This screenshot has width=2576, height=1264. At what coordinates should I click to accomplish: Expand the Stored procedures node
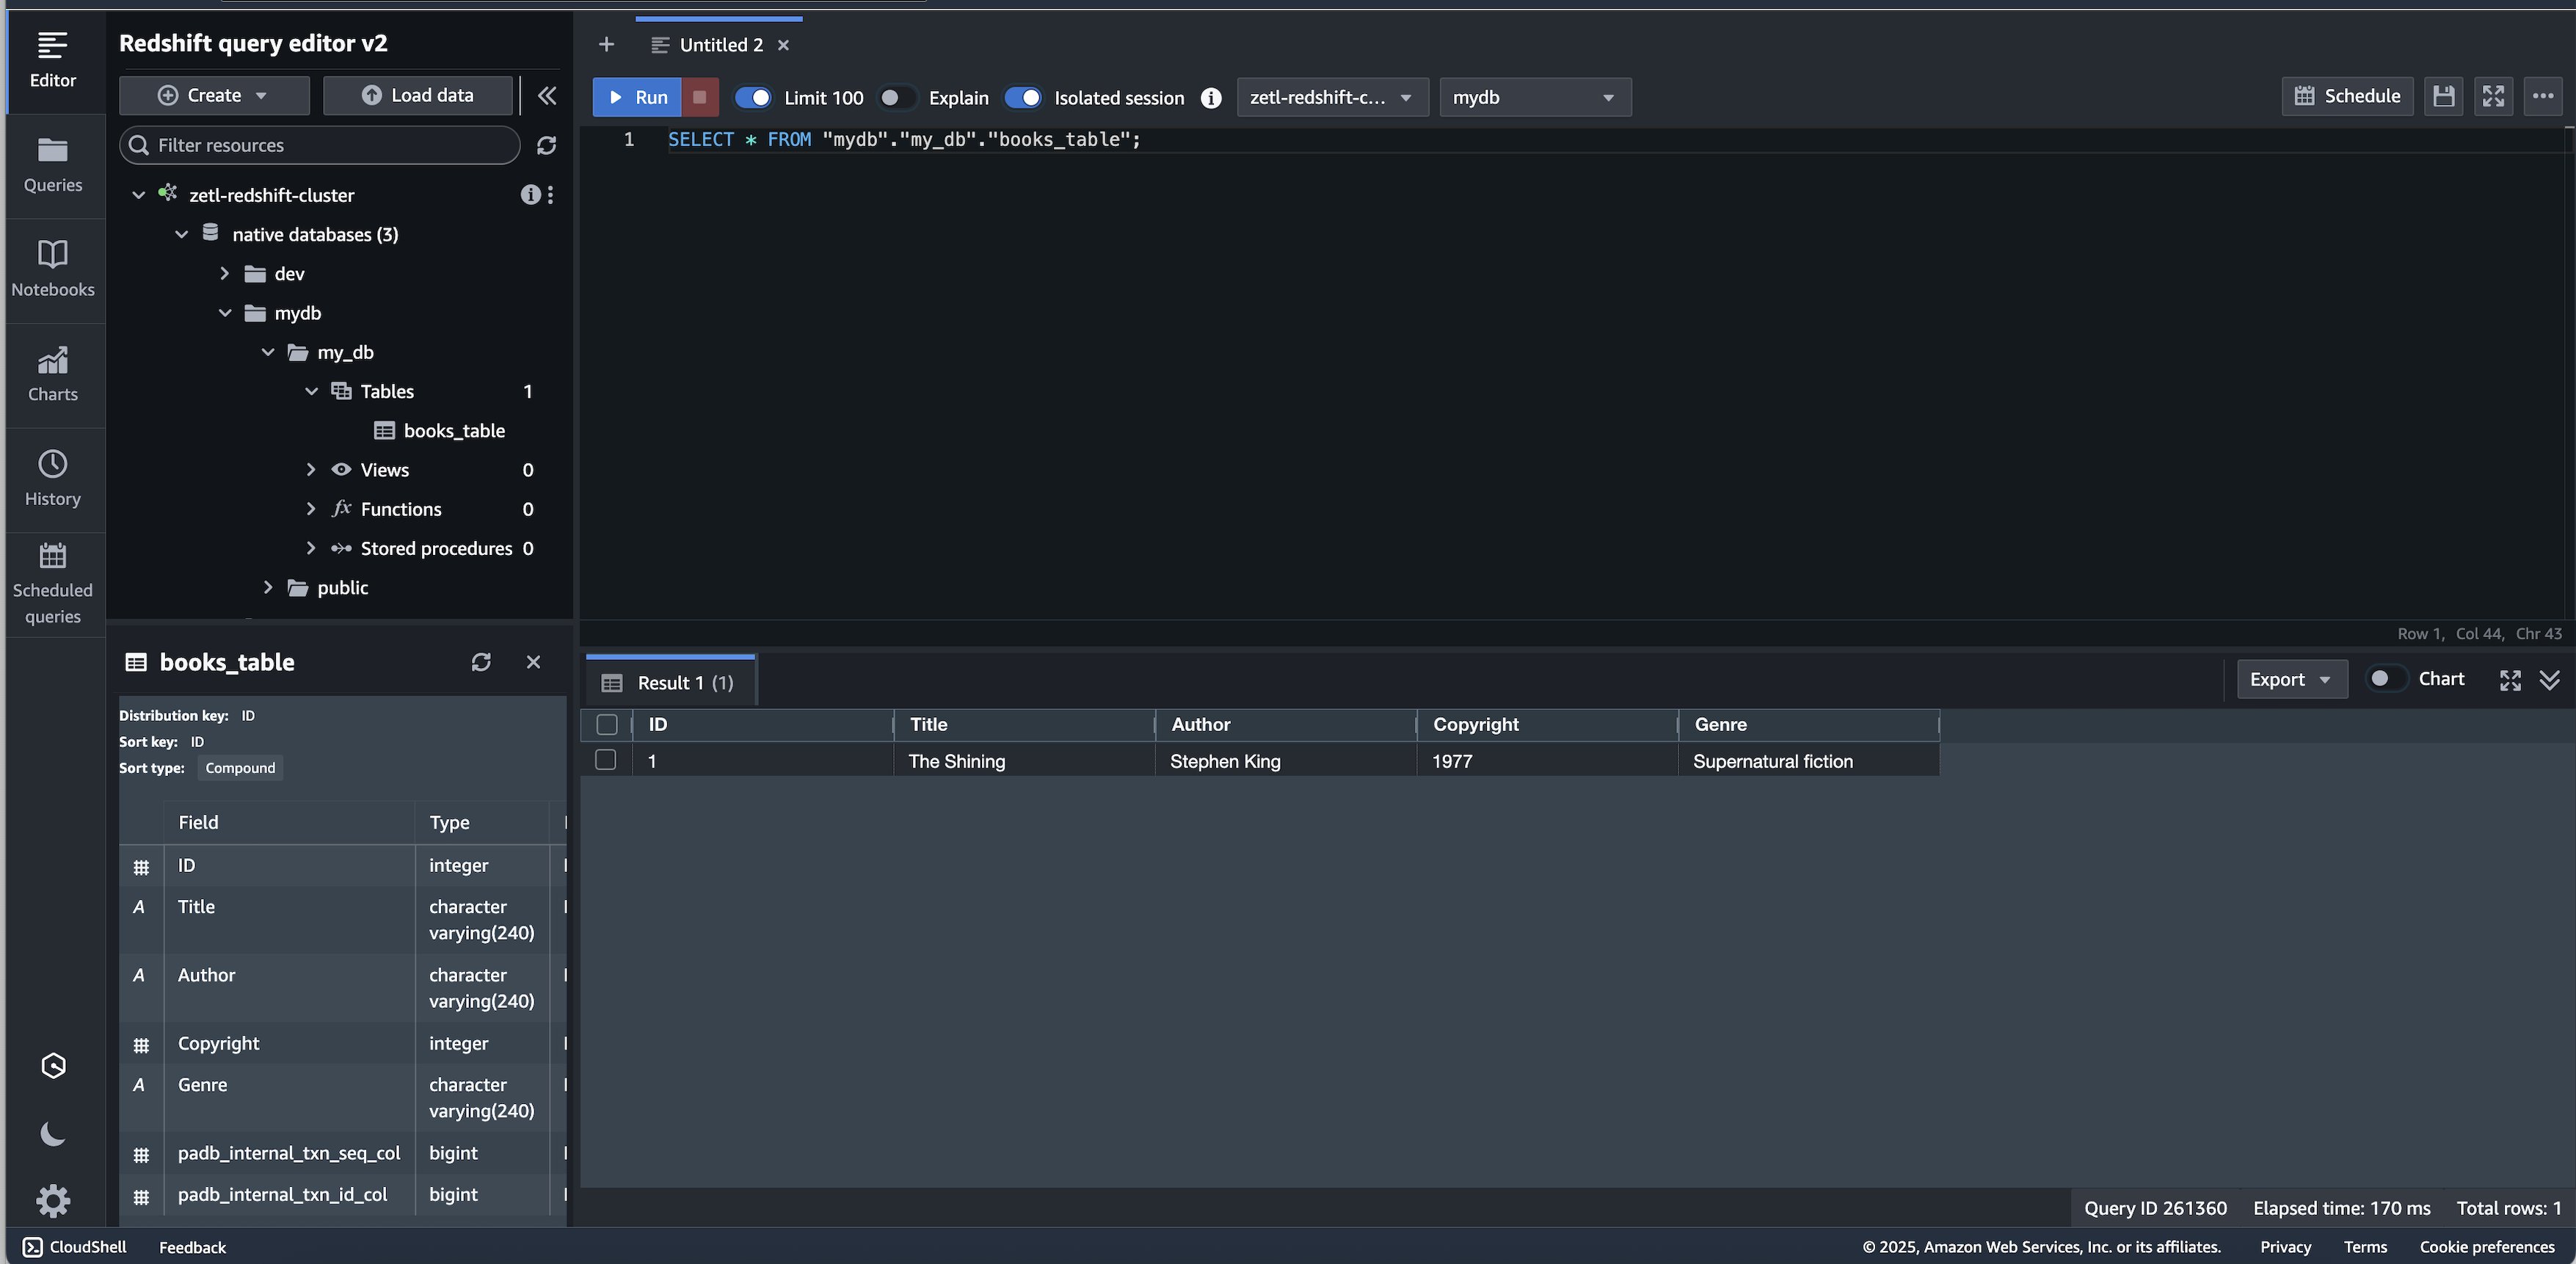310,548
